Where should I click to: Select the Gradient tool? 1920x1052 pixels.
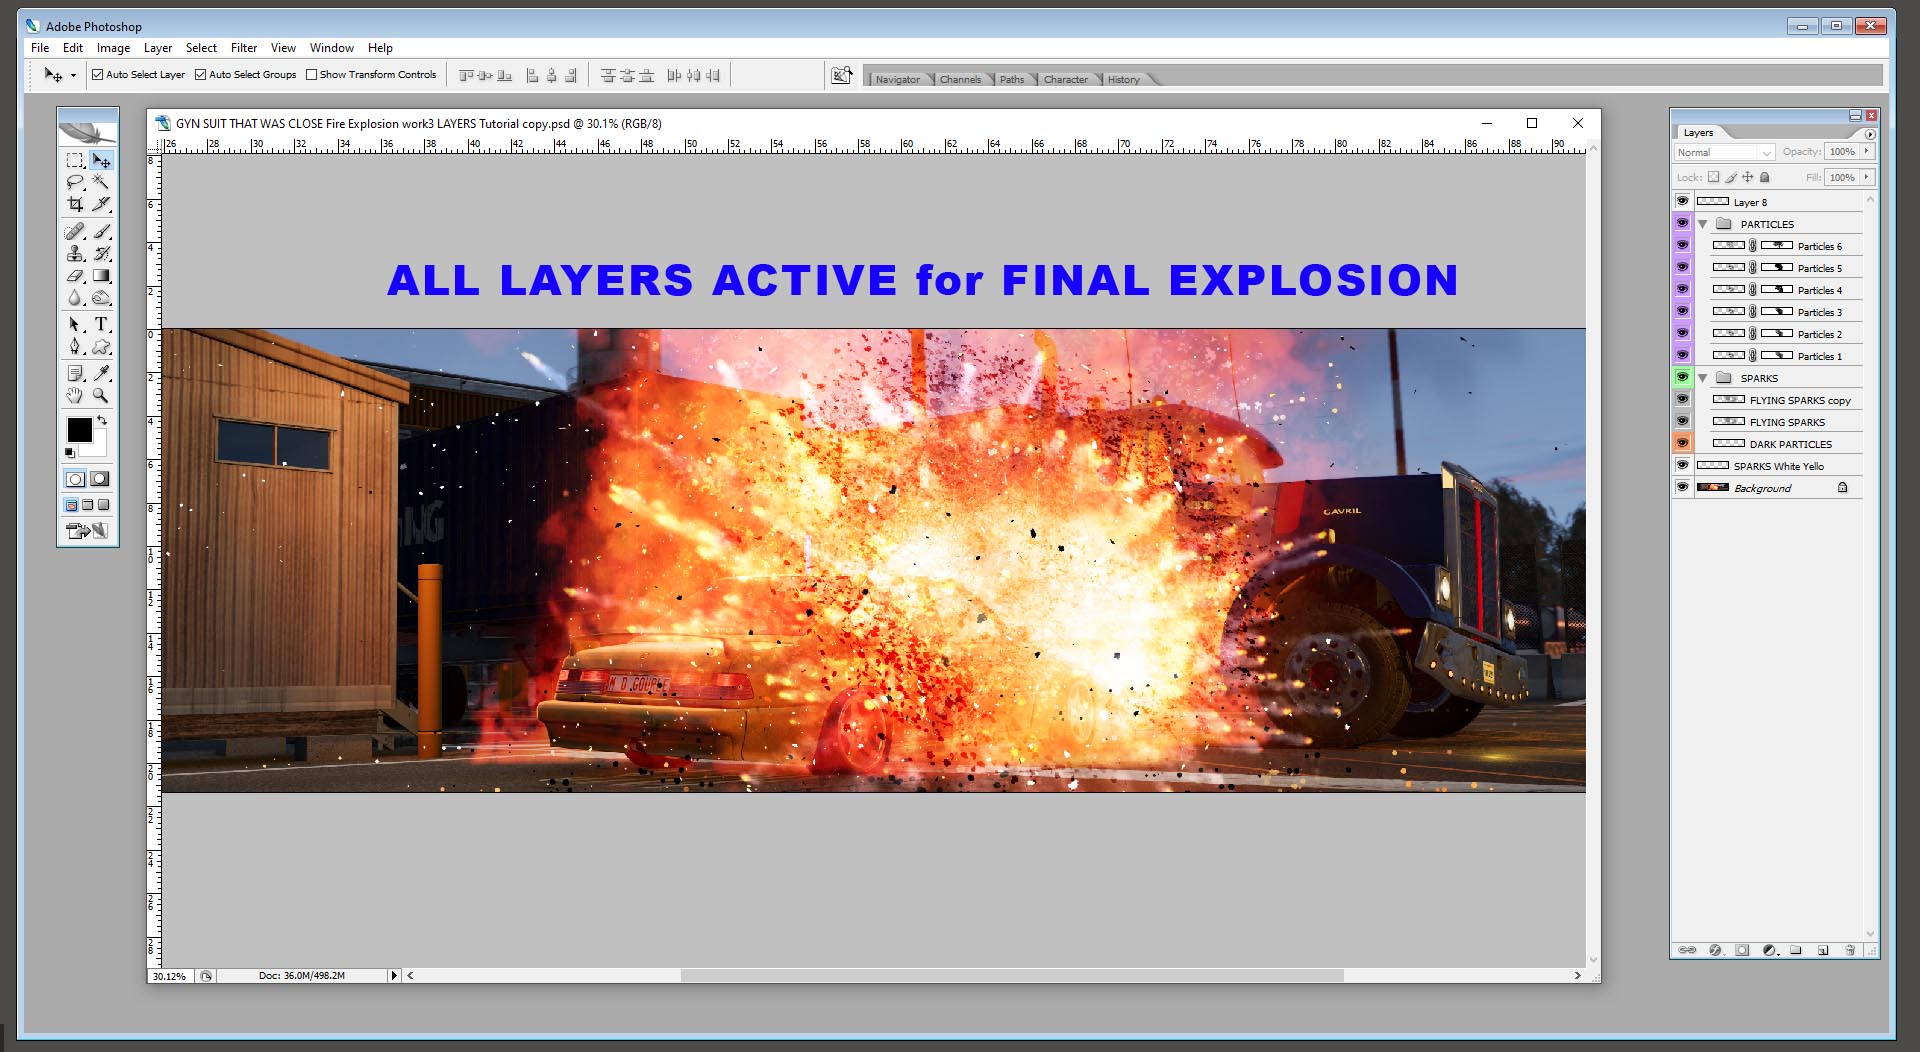coord(101,276)
